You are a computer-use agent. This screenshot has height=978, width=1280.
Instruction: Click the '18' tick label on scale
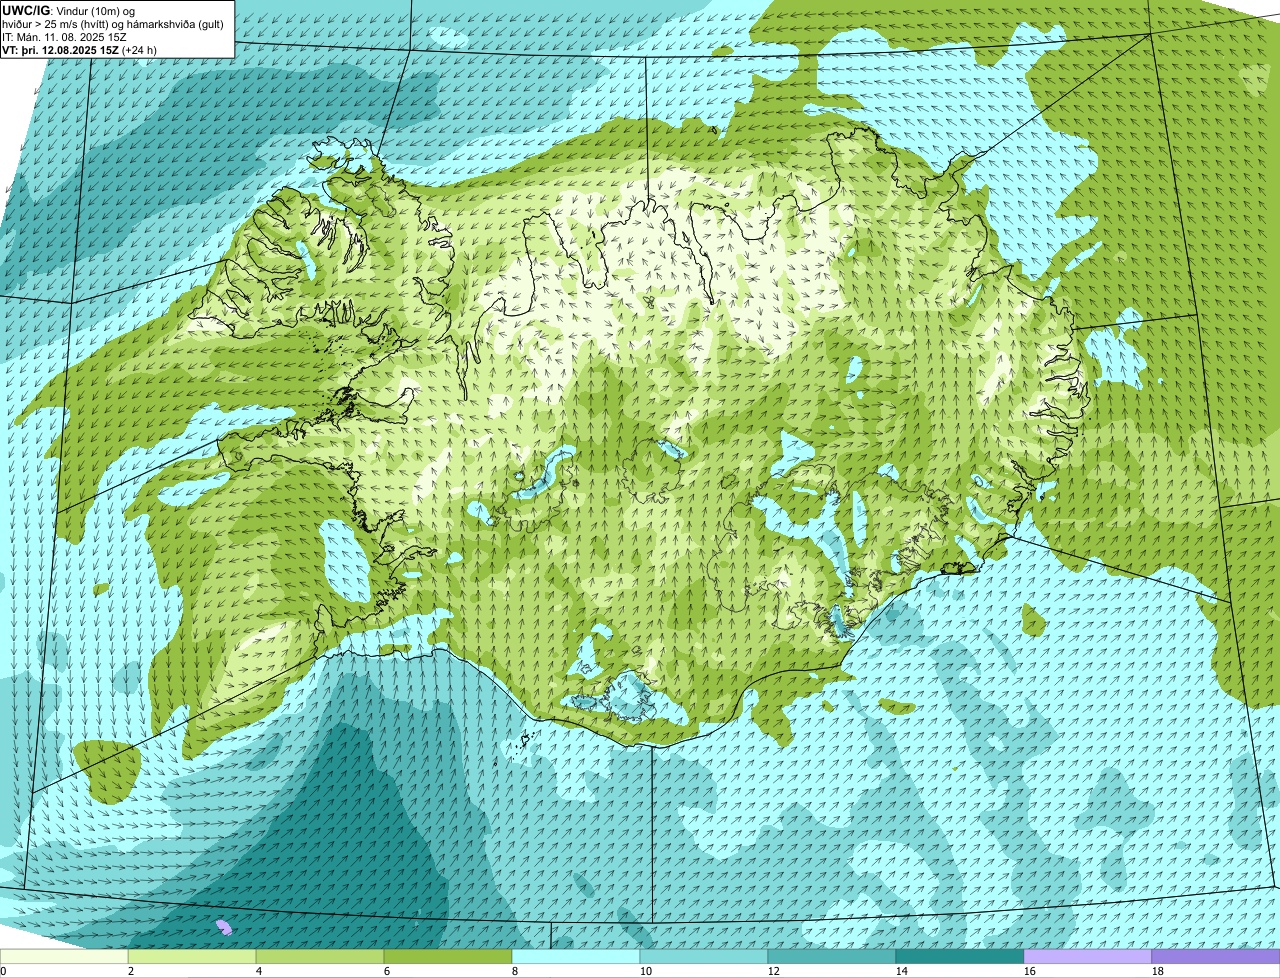click(1158, 971)
